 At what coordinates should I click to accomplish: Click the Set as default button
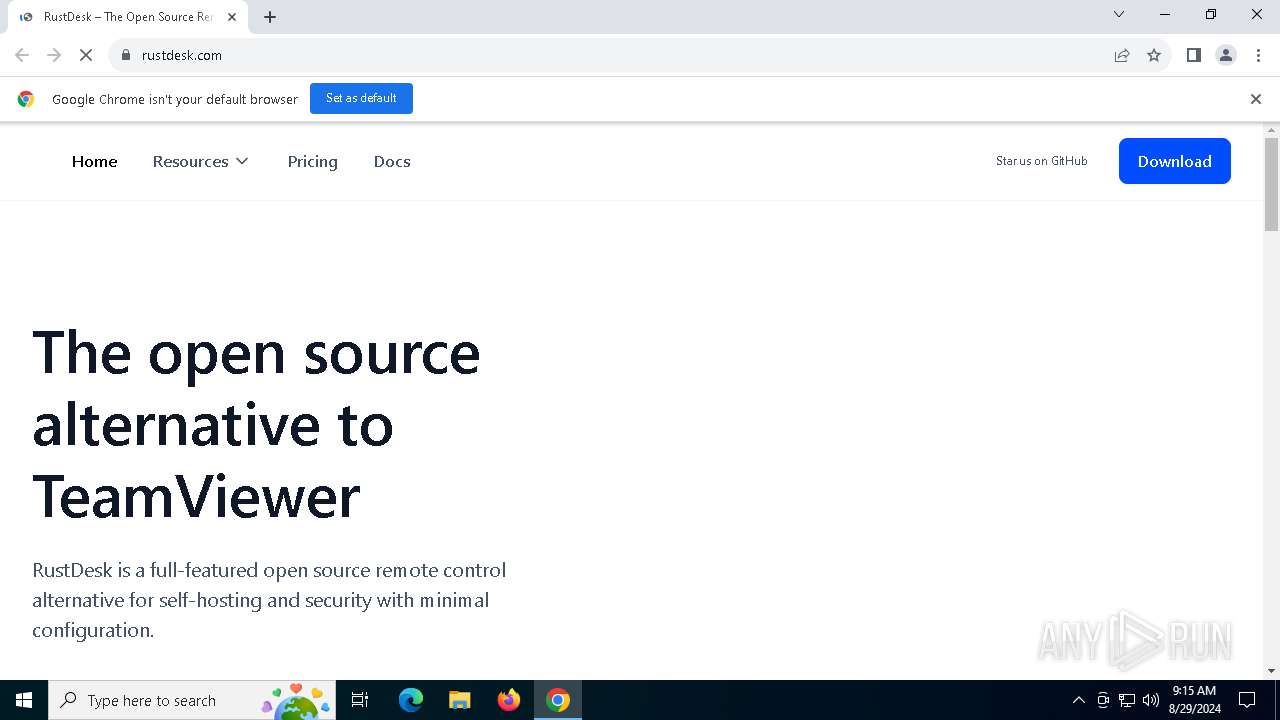(x=361, y=98)
